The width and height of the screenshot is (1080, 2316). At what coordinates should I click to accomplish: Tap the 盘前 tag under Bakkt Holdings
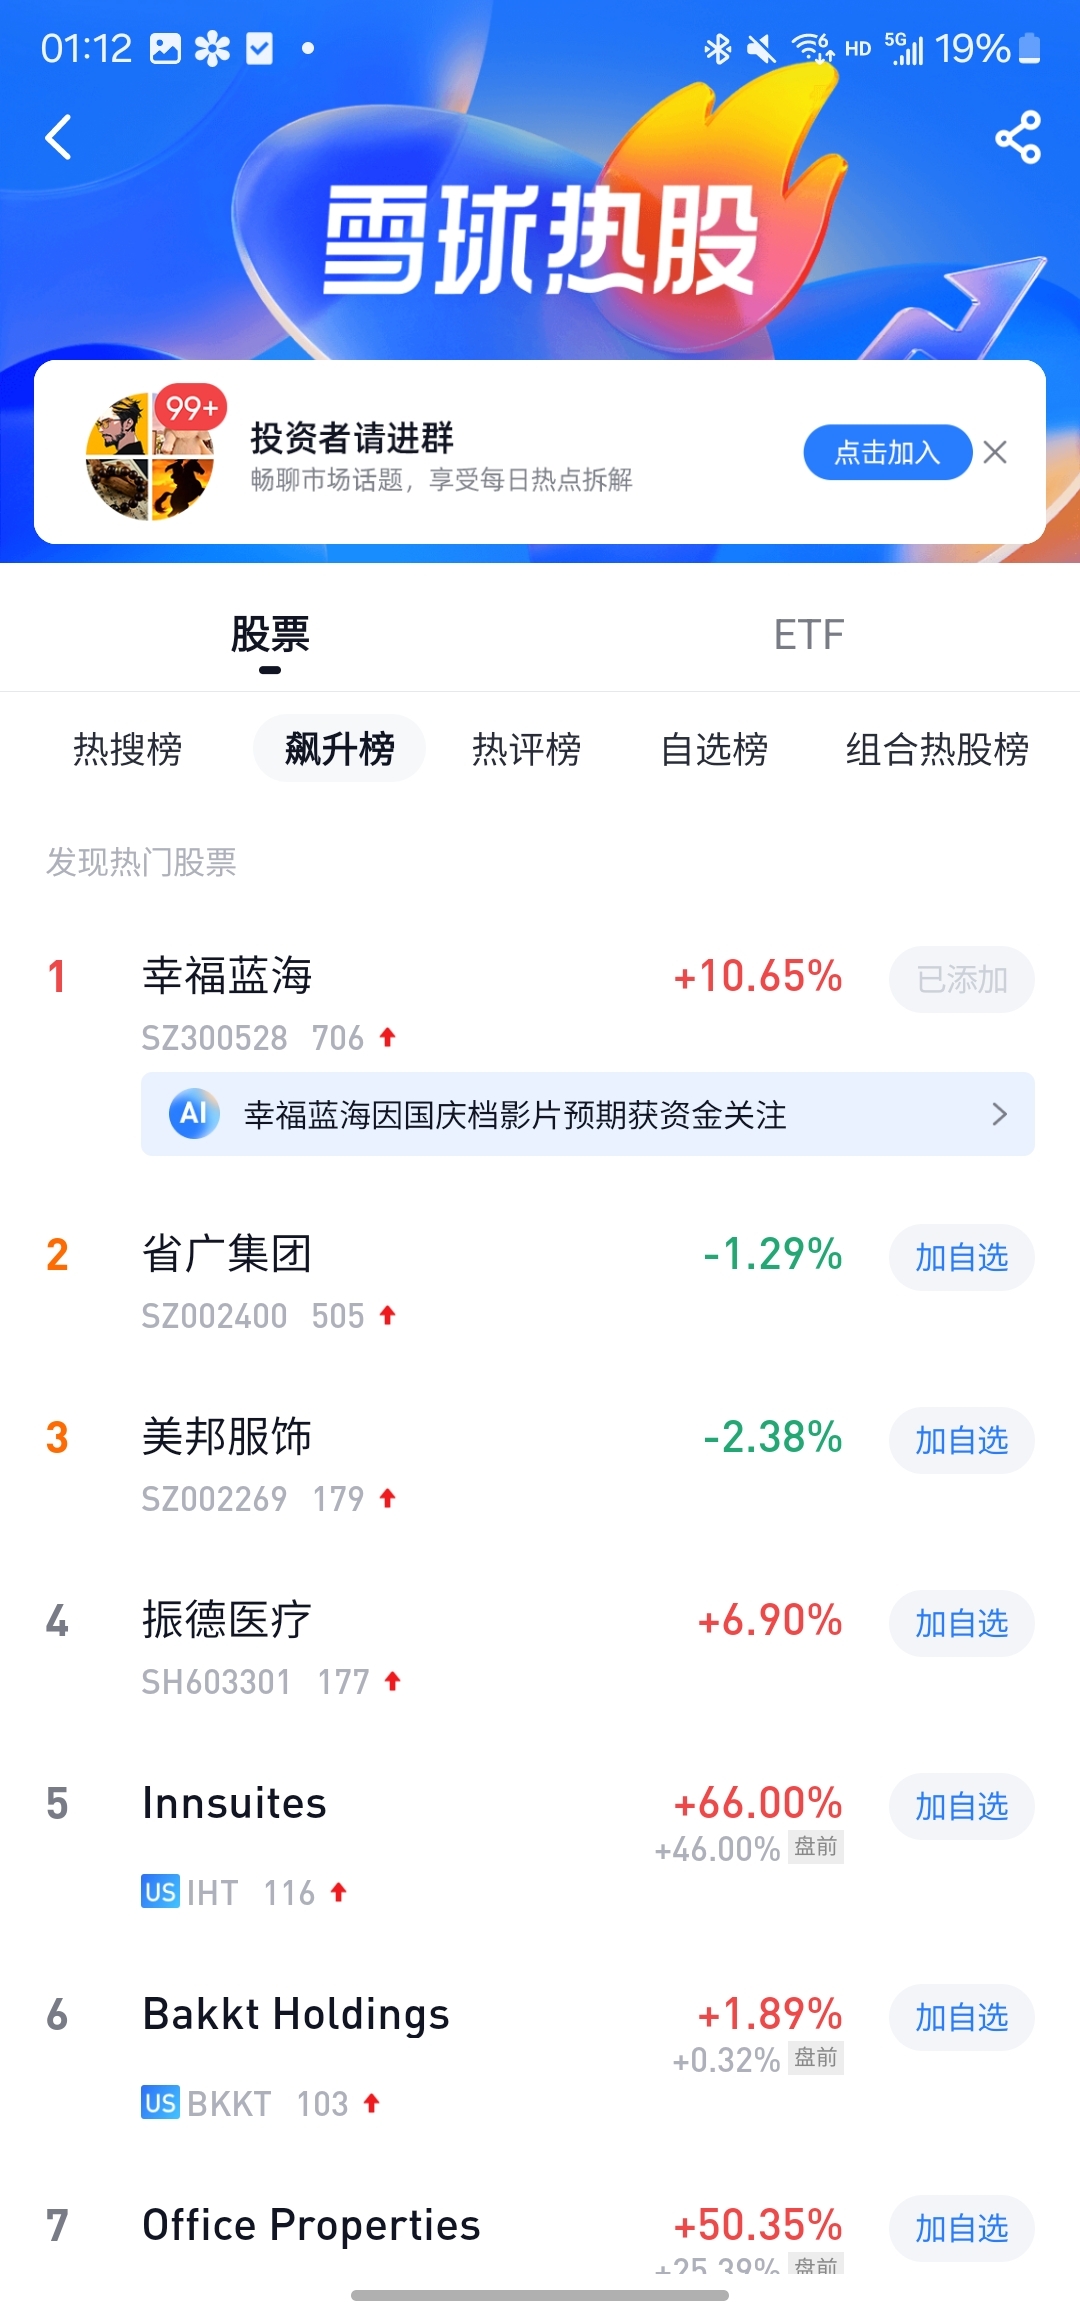(x=816, y=2058)
